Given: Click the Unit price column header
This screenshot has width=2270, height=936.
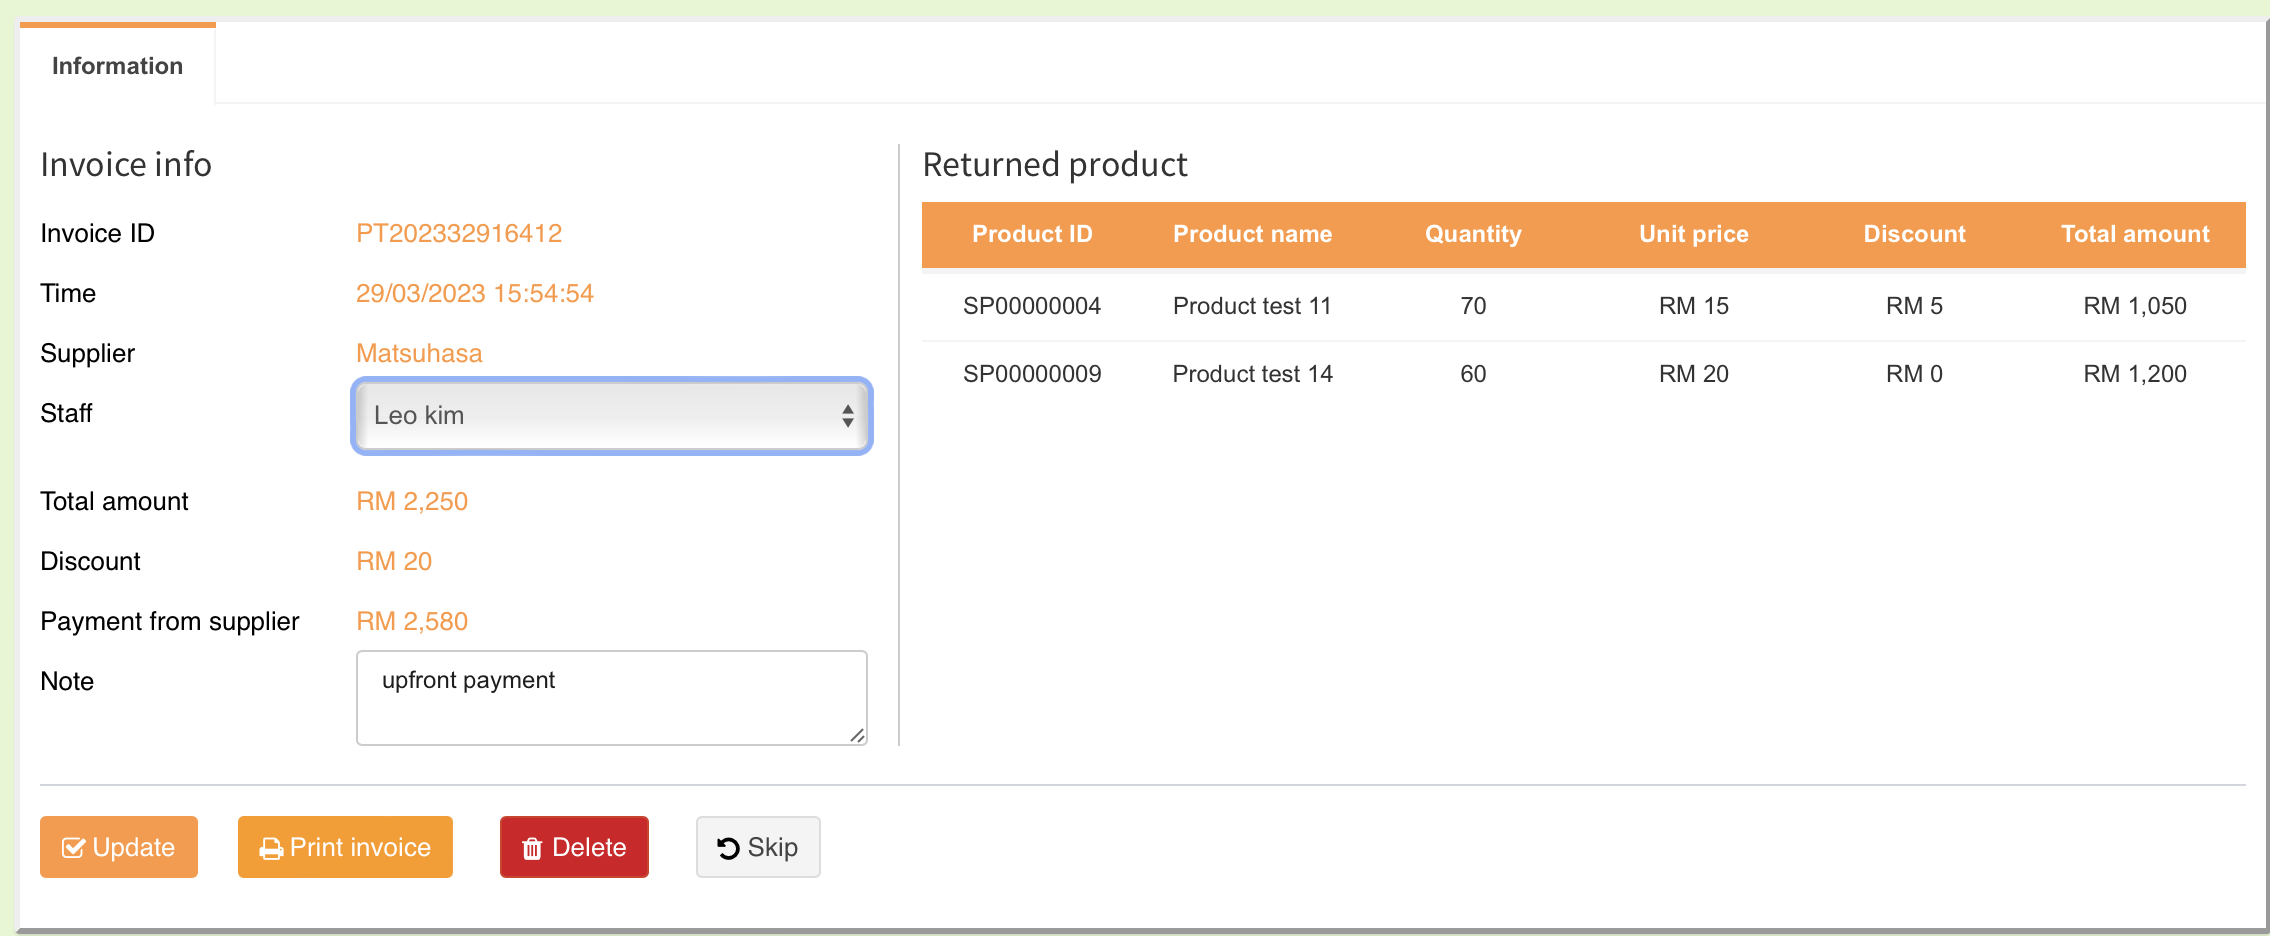Looking at the screenshot, I should coord(1693,234).
